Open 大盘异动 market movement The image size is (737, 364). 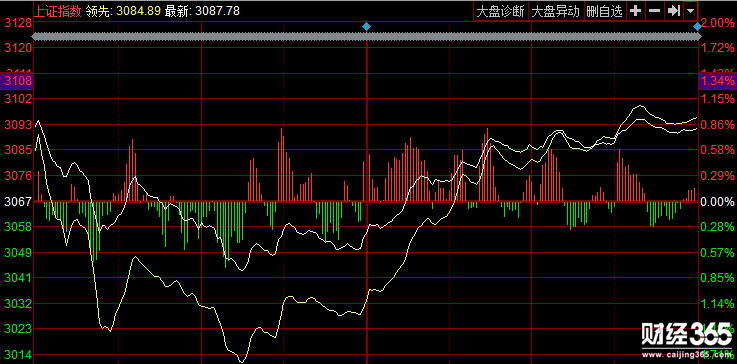[x=556, y=11]
